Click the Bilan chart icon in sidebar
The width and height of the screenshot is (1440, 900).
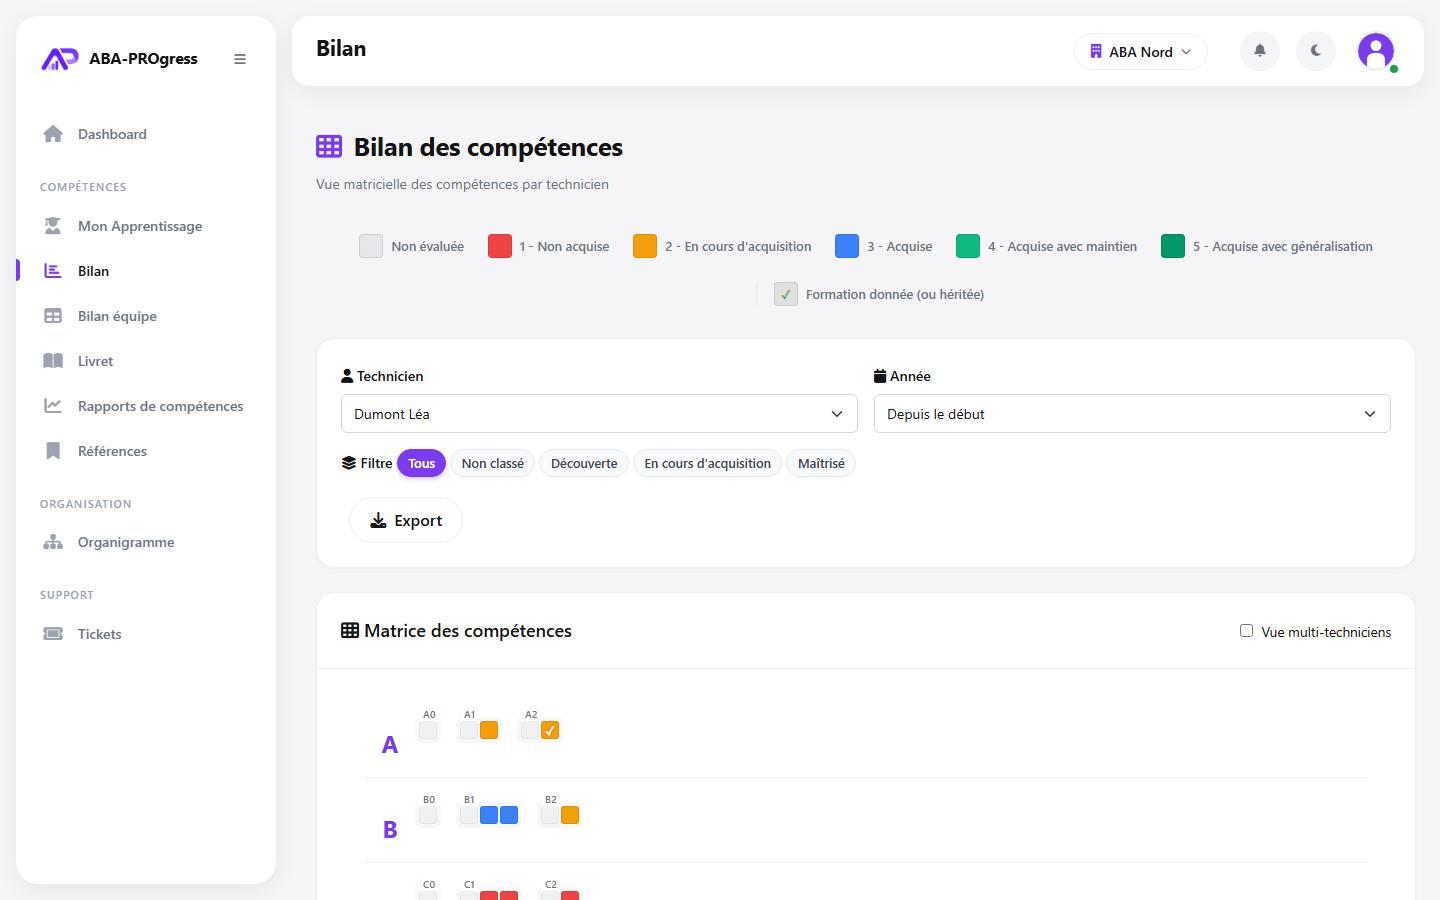[x=53, y=271]
